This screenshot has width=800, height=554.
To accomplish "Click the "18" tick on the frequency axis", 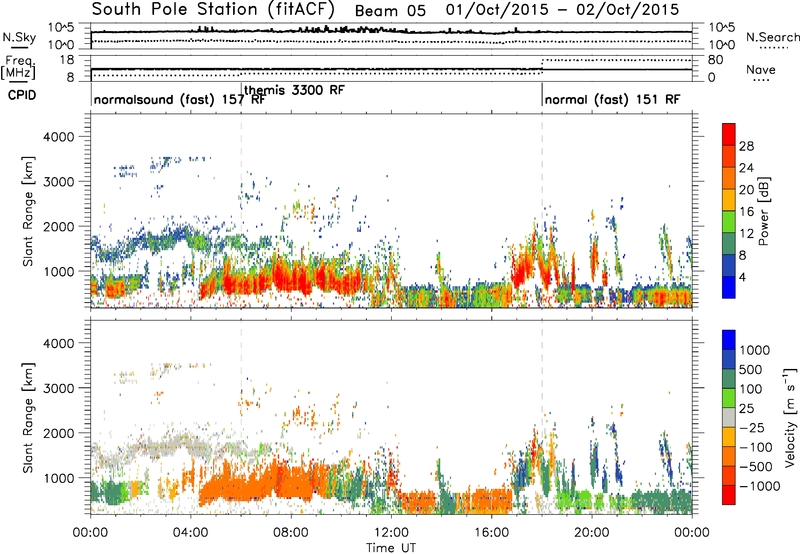I will [x=67, y=60].
